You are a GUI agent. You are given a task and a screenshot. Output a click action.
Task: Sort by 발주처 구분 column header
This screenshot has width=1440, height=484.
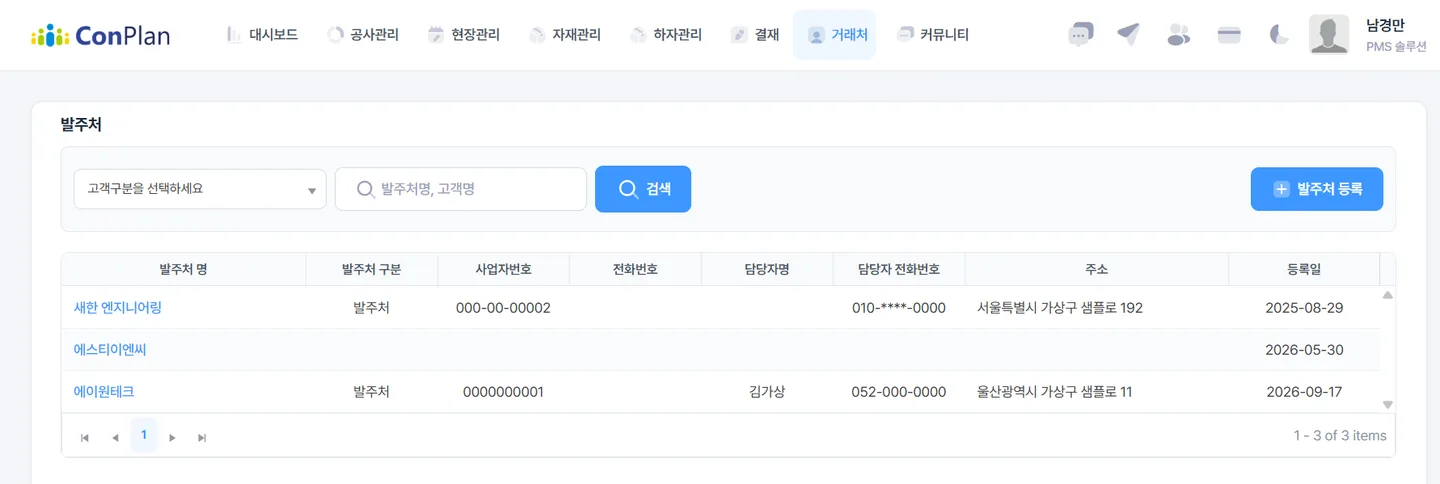pyautogui.click(x=371, y=270)
